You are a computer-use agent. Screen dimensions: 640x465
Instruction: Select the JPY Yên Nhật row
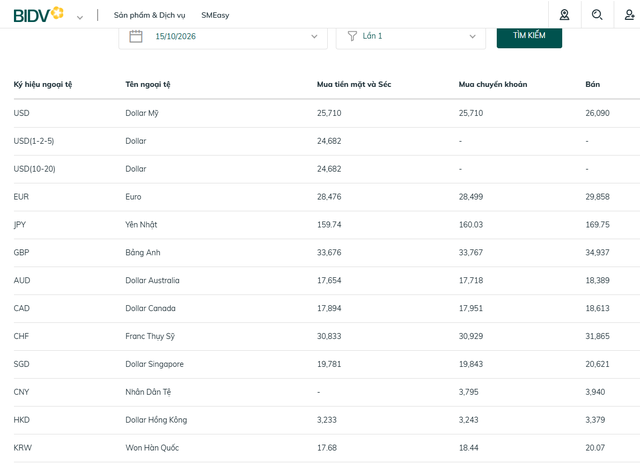point(327,225)
